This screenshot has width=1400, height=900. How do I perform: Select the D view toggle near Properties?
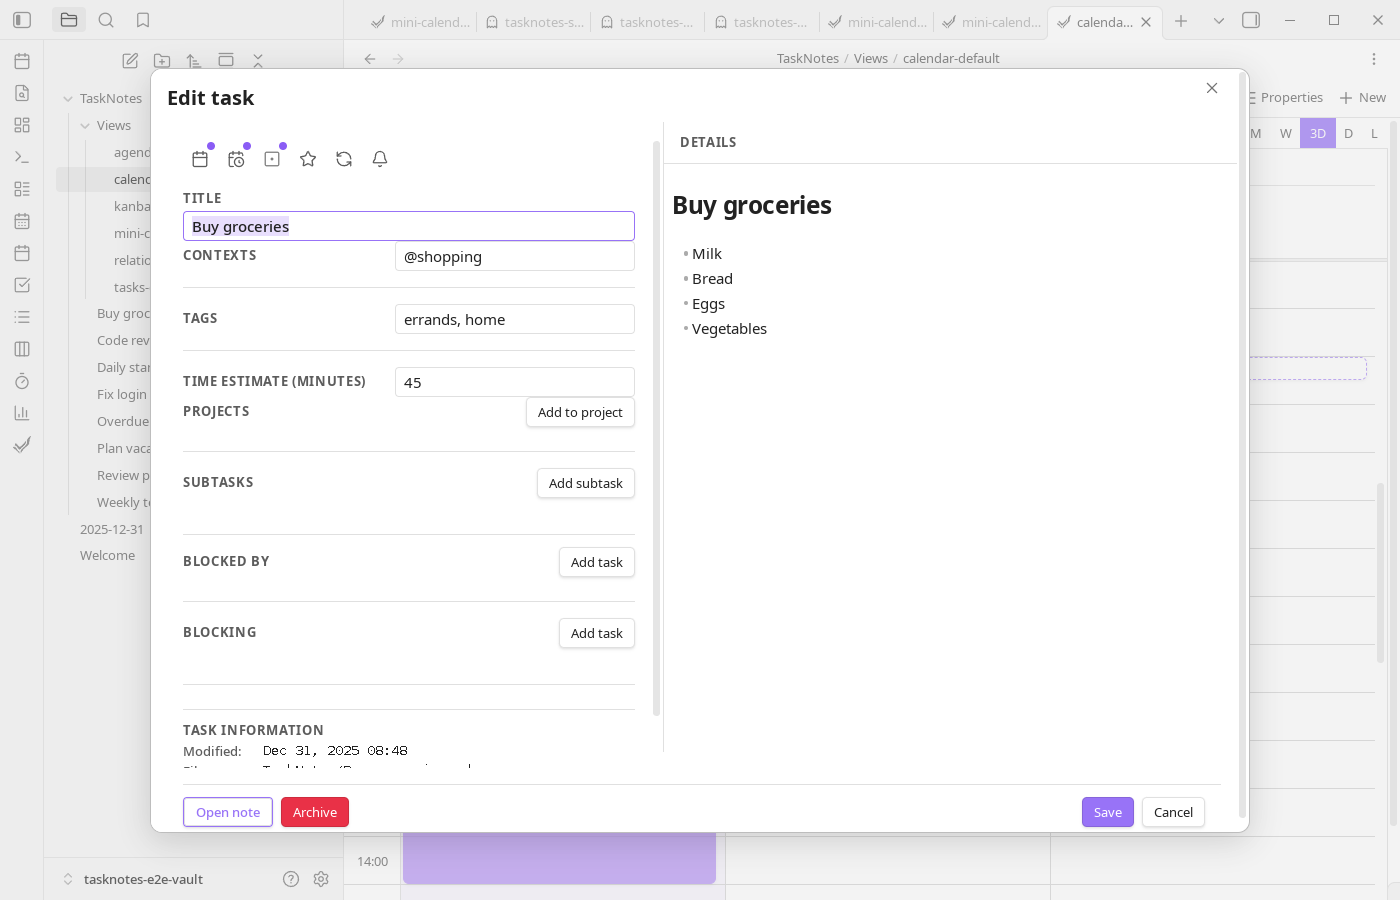pos(1348,132)
